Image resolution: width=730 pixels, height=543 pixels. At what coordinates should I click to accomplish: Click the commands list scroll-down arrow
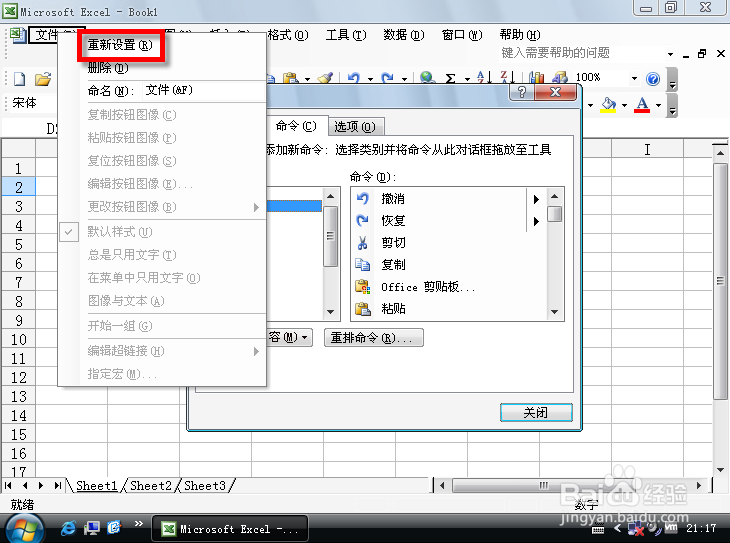coord(554,312)
